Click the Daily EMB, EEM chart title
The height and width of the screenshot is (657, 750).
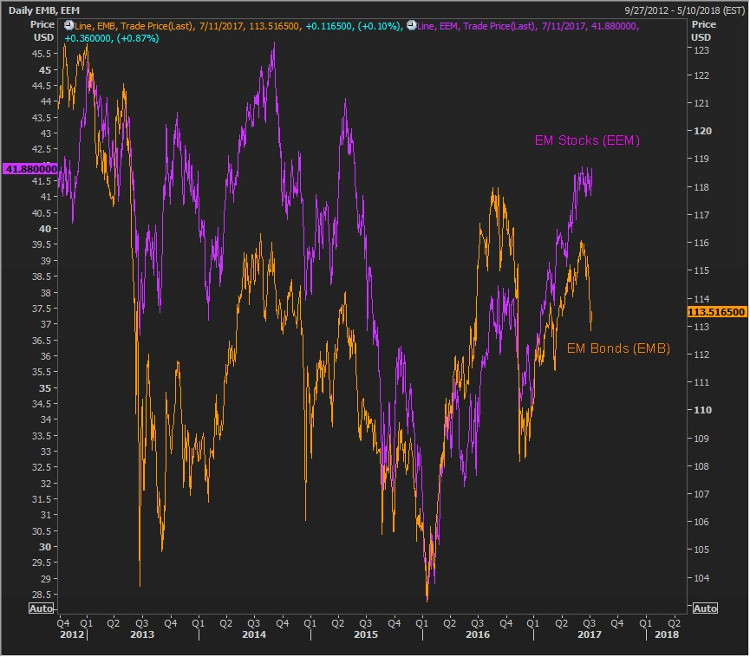point(45,9)
